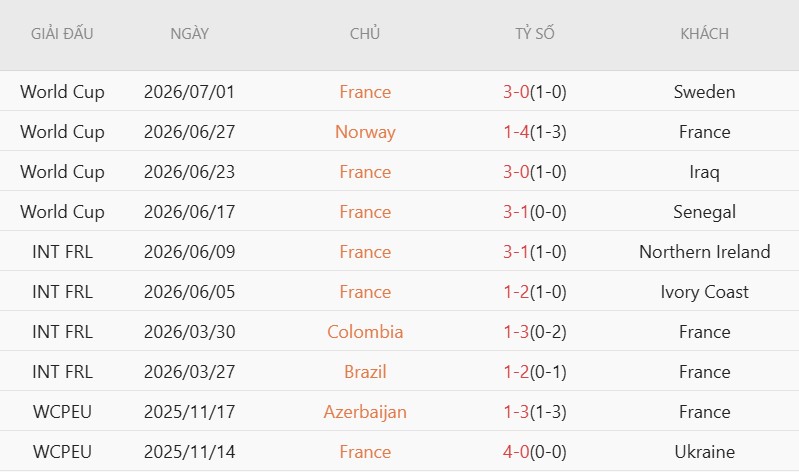
Task: Open Ukraine away team entry
Action: pyautogui.click(x=704, y=452)
